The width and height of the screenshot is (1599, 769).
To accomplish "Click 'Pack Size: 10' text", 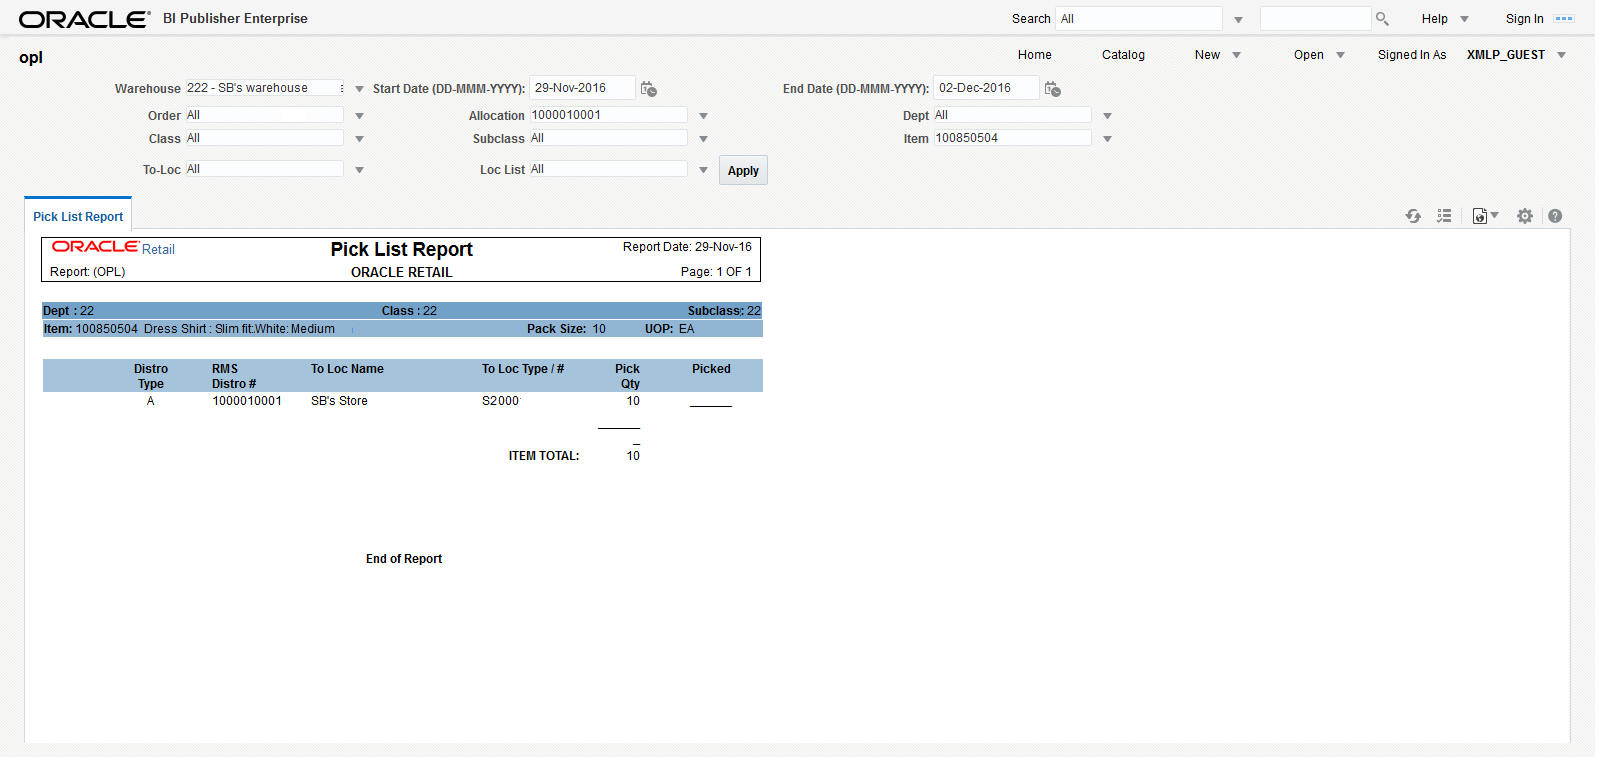I will pyautogui.click(x=566, y=329).
